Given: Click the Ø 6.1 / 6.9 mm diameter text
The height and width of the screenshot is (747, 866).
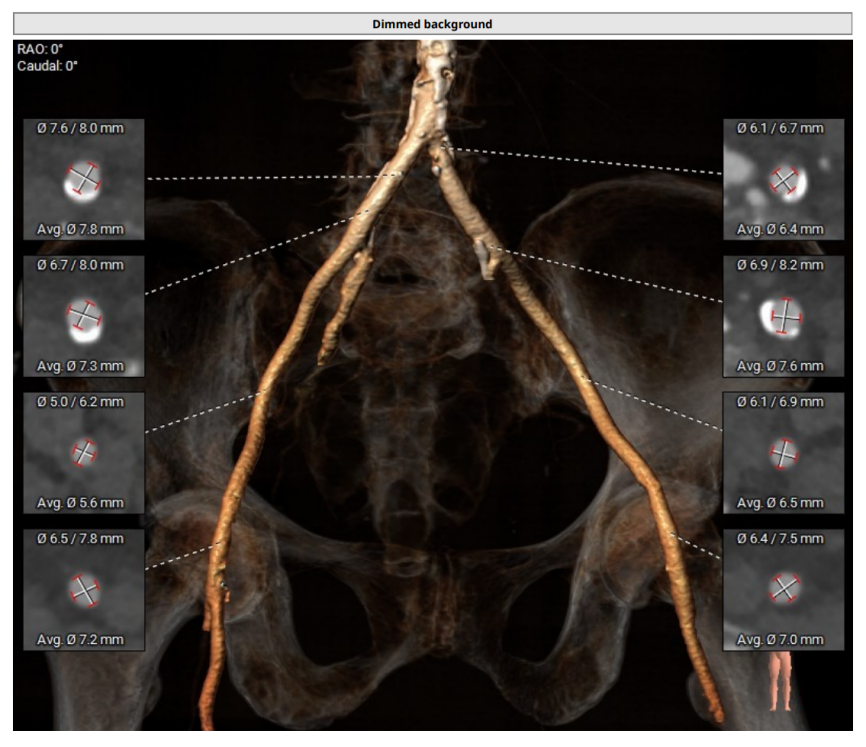Looking at the screenshot, I should point(780,402).
